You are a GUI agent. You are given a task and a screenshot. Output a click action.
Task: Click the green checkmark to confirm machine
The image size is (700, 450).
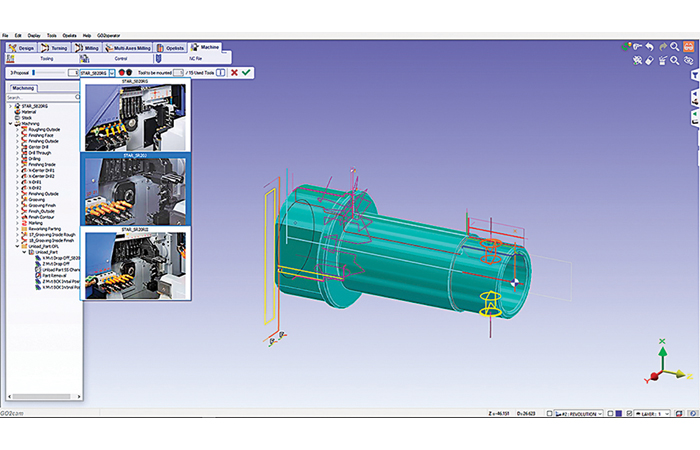246,72
